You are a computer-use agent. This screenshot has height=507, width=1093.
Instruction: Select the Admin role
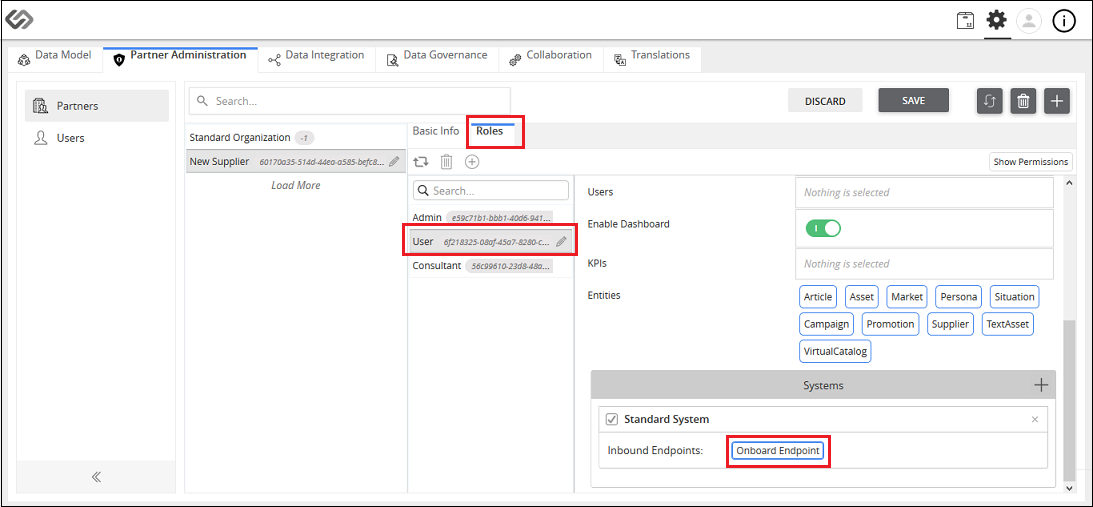point(490,218)
